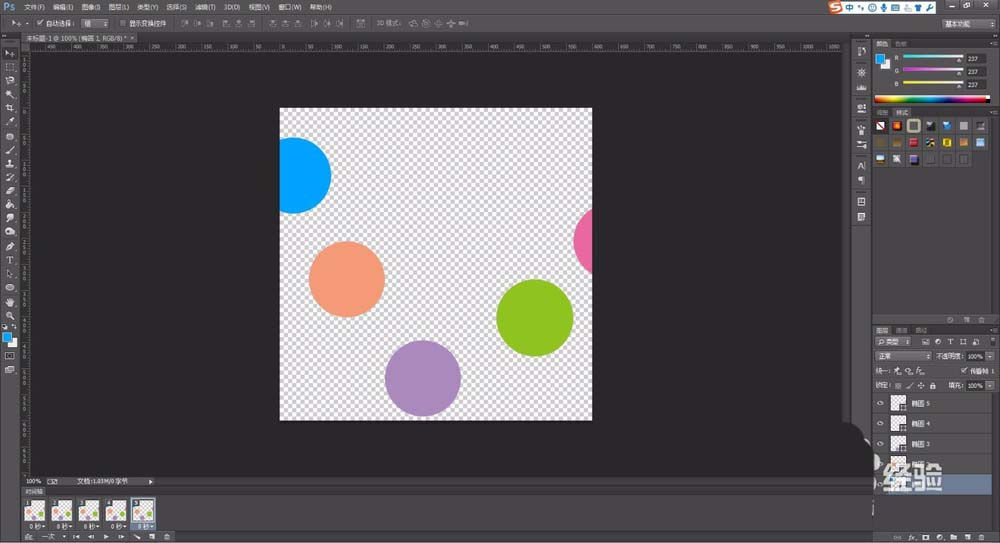1000x543 pixels.
Task: Open the layer blend mode dropdown 正常
Action: tap(903, 356)
